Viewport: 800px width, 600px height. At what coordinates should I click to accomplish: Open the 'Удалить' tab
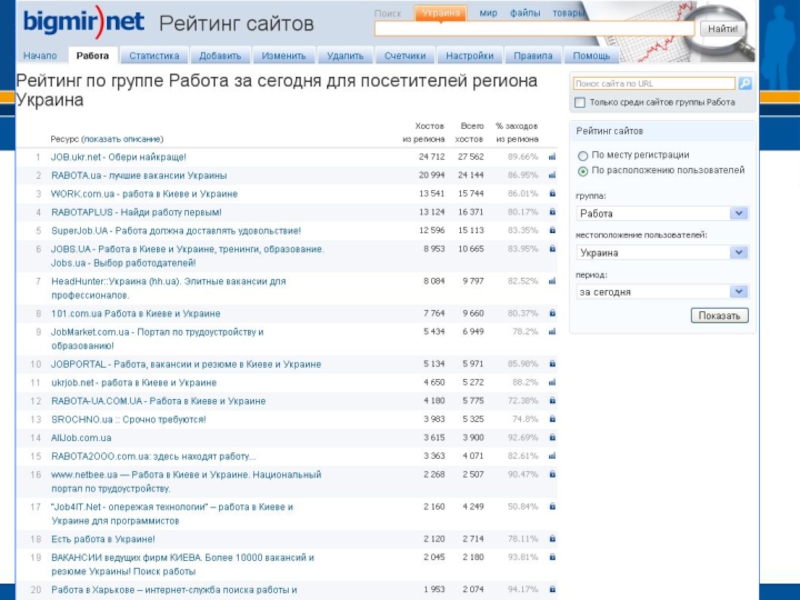(345, 56)
